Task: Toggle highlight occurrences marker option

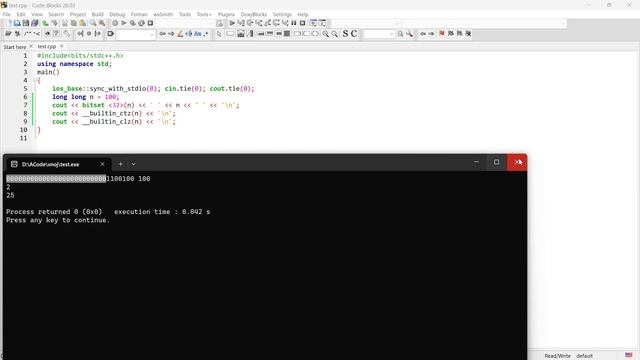Action: (180, 34)
